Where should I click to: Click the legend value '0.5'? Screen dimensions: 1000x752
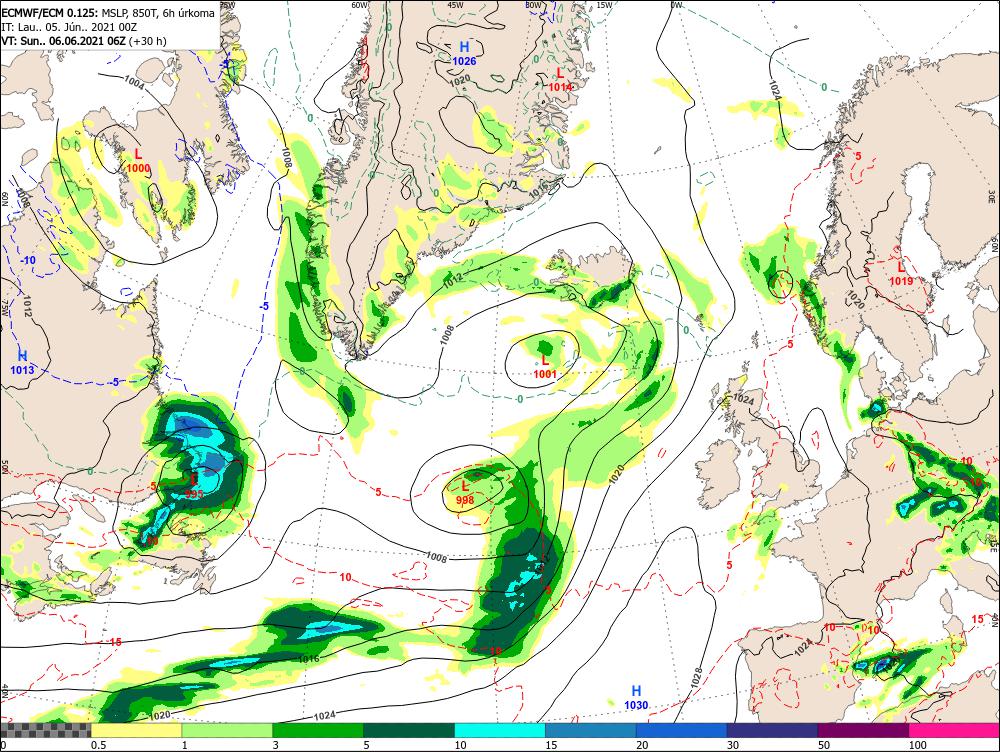pos(98,745)
